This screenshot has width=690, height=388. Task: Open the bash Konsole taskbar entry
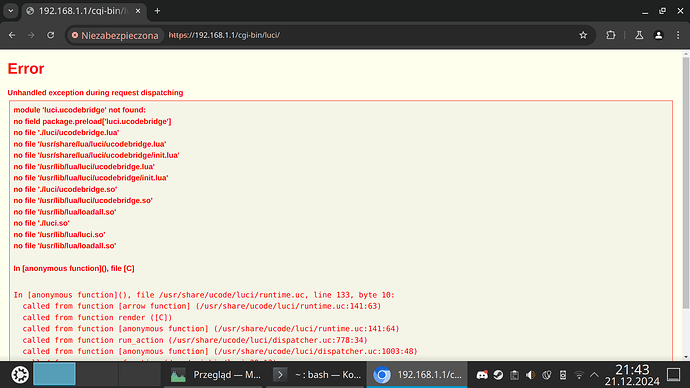click(x=316, y=375)
